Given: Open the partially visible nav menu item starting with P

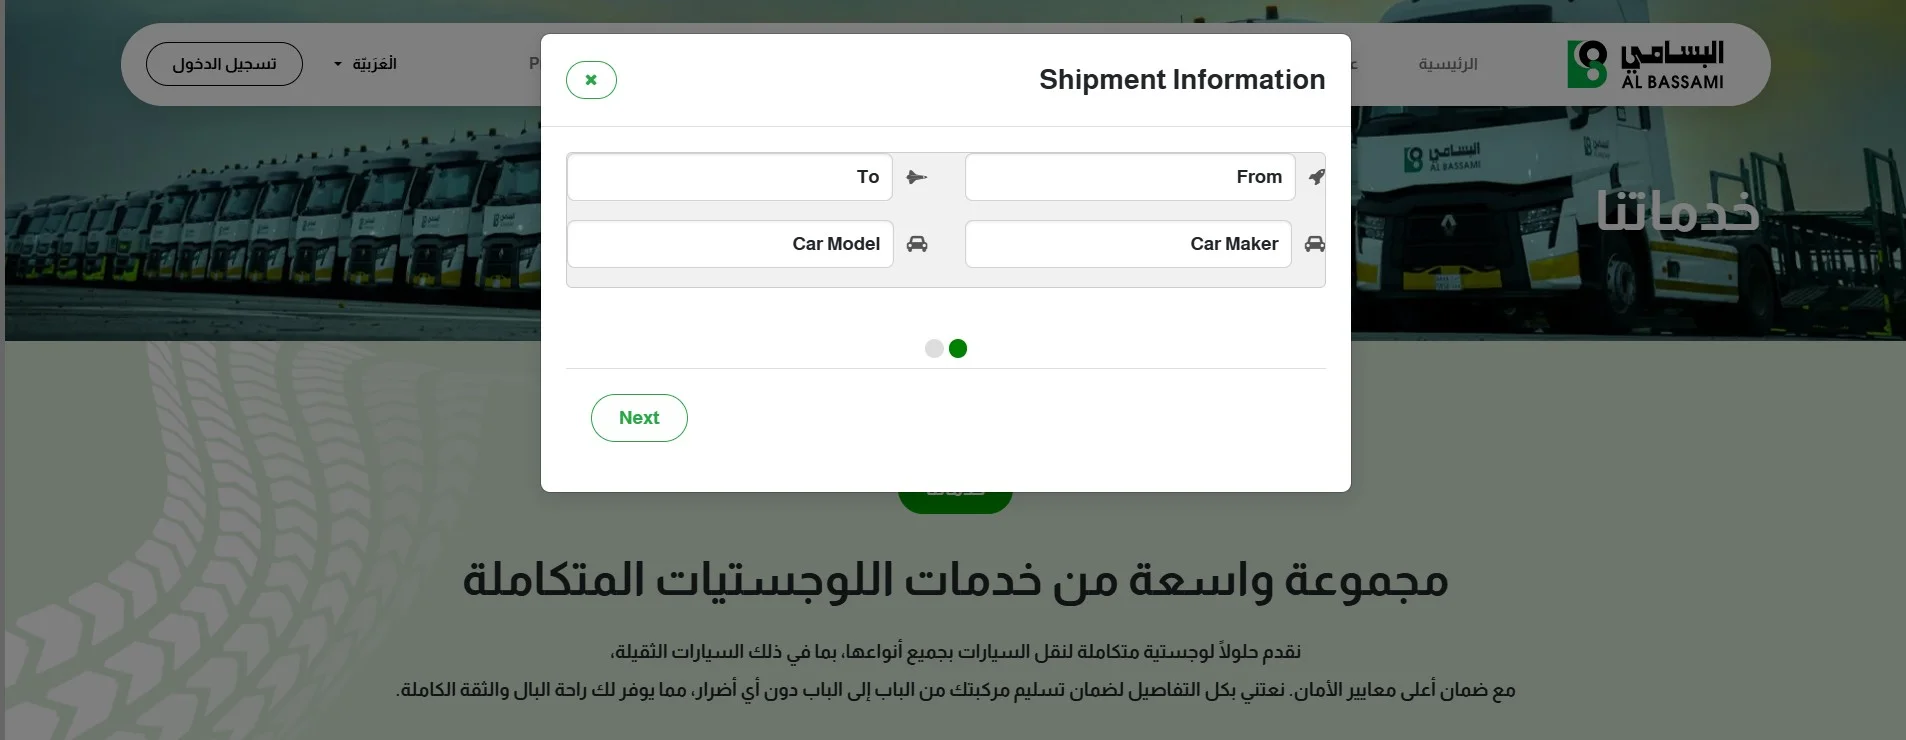Looking at the screenshot, I should tap(534, 63).
